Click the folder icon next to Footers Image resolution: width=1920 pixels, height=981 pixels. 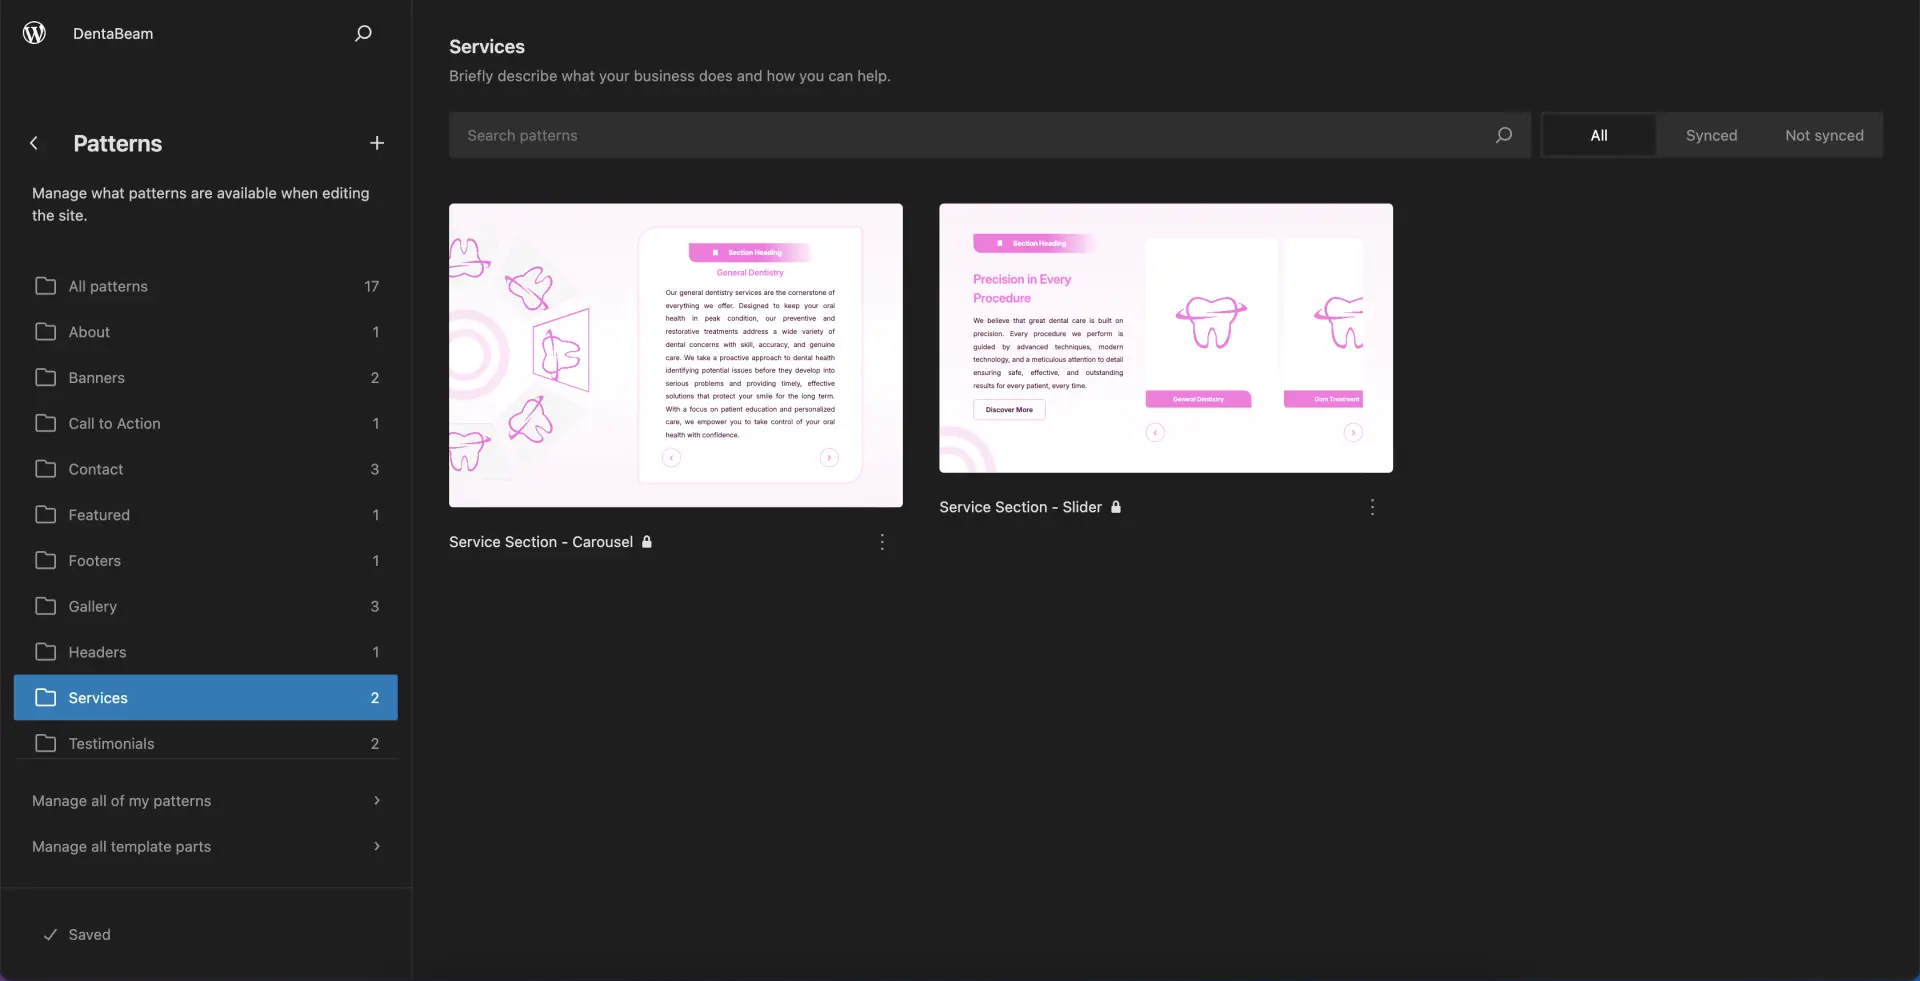coord(45,561)
